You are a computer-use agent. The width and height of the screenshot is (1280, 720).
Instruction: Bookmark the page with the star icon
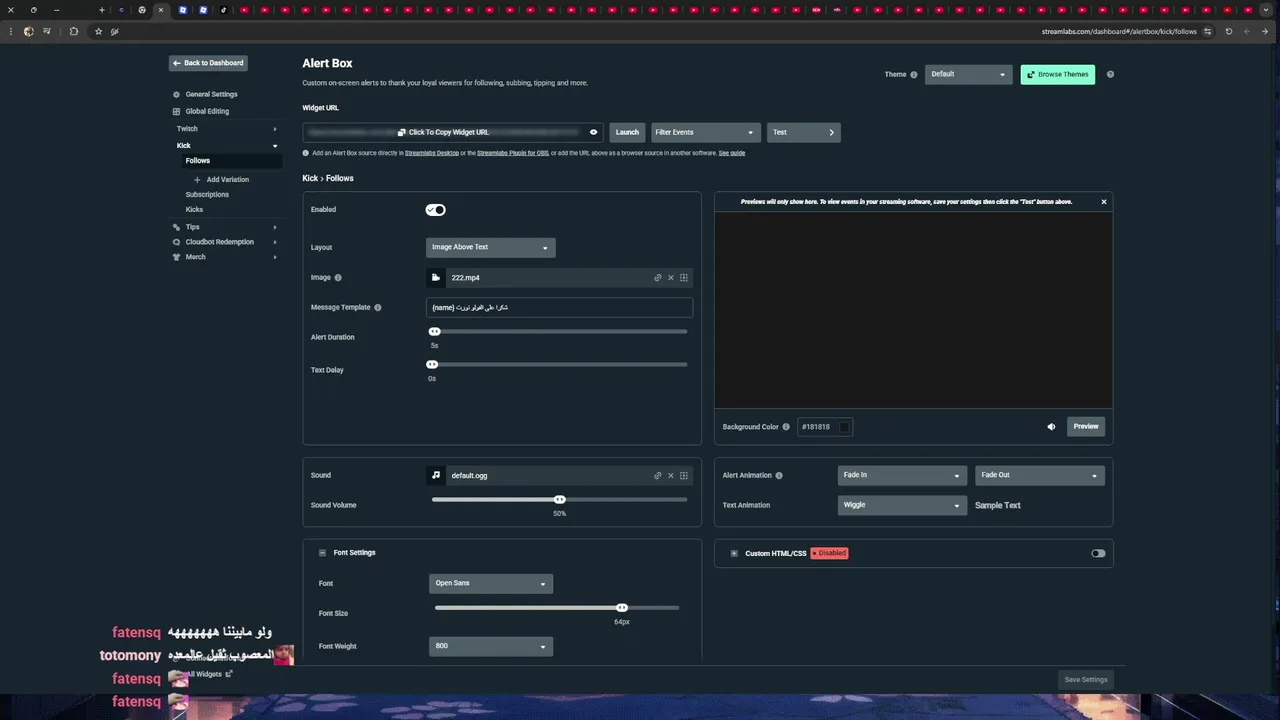[98, 31]
